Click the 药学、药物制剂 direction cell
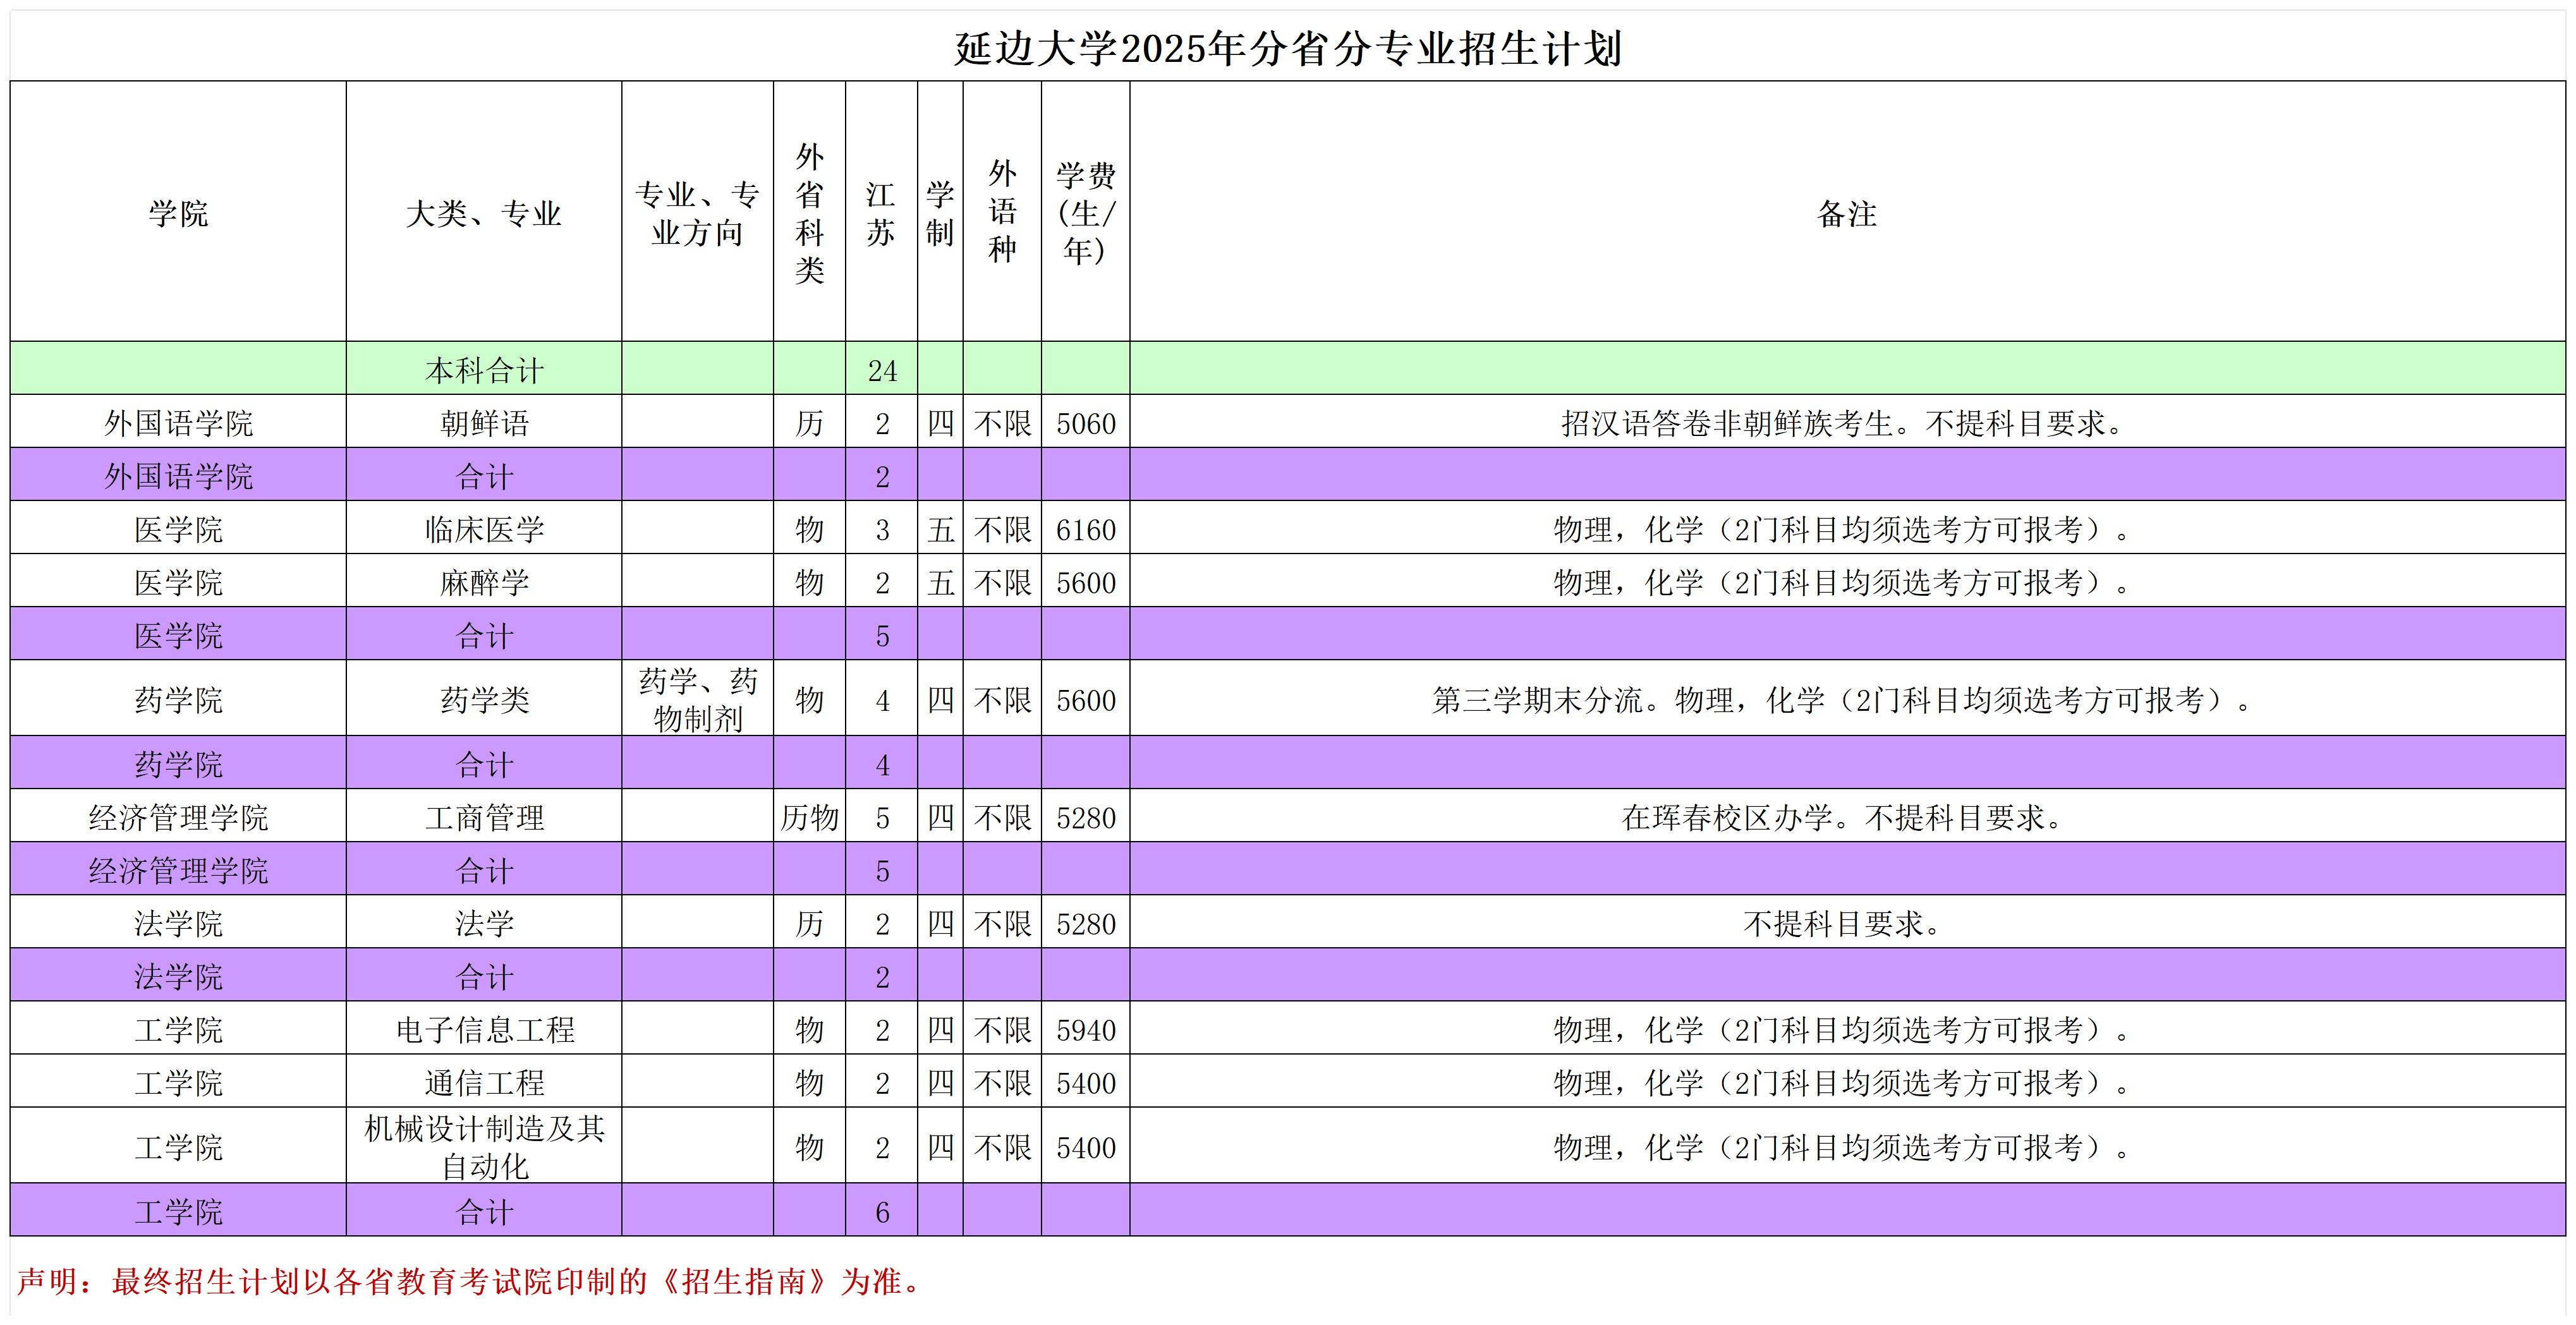This screenshot has width=2576, height=1325. point(697,698)
